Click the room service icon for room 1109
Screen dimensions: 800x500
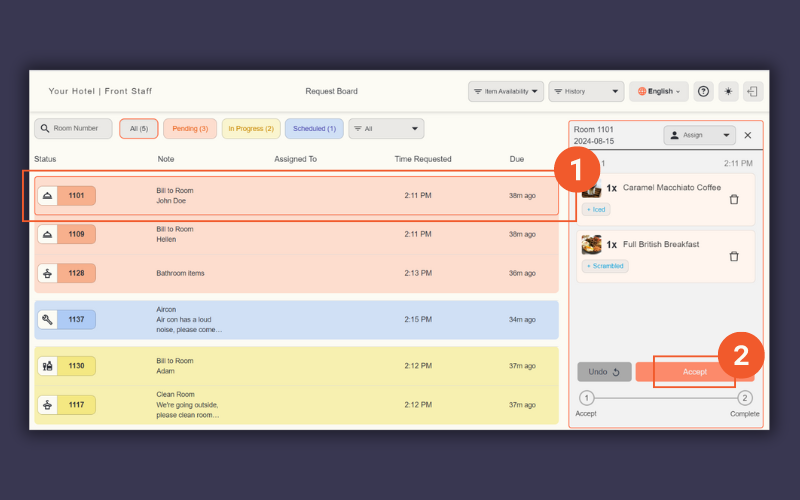[x=47, y=234]
